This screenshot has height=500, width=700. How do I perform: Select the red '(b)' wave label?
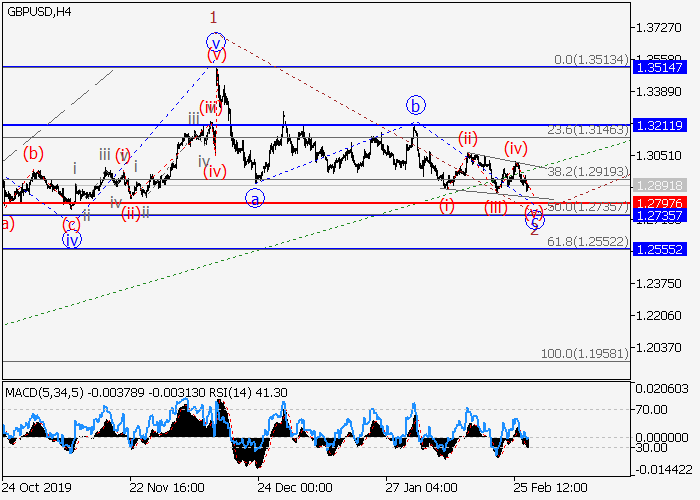click(x=33, y=153)
